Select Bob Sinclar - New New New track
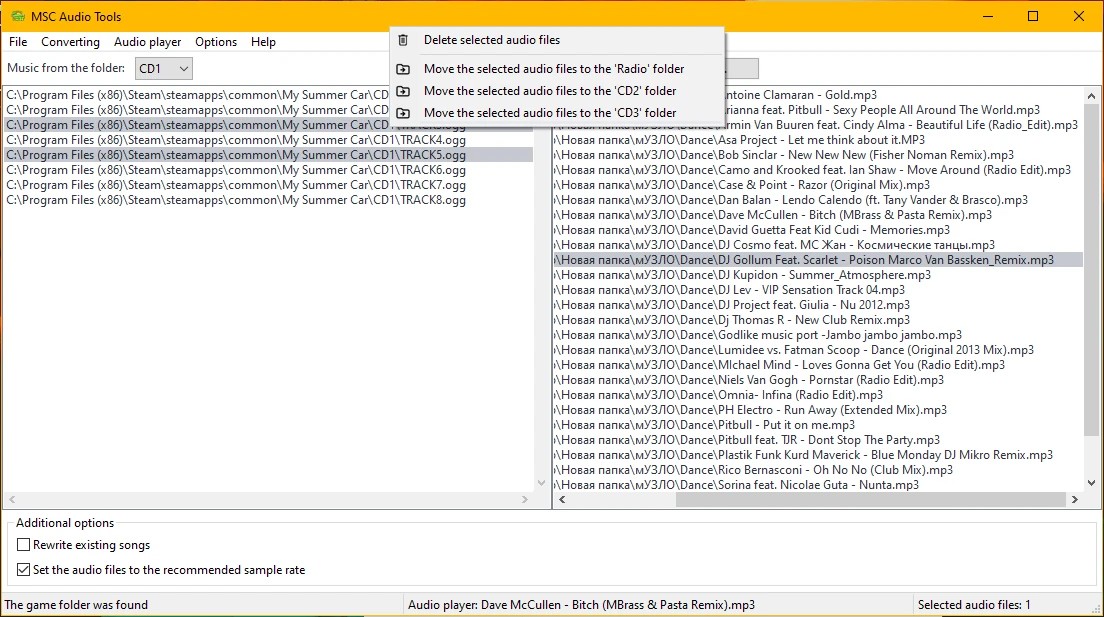Screen dimensions: 1104x617 coord(818,155)
